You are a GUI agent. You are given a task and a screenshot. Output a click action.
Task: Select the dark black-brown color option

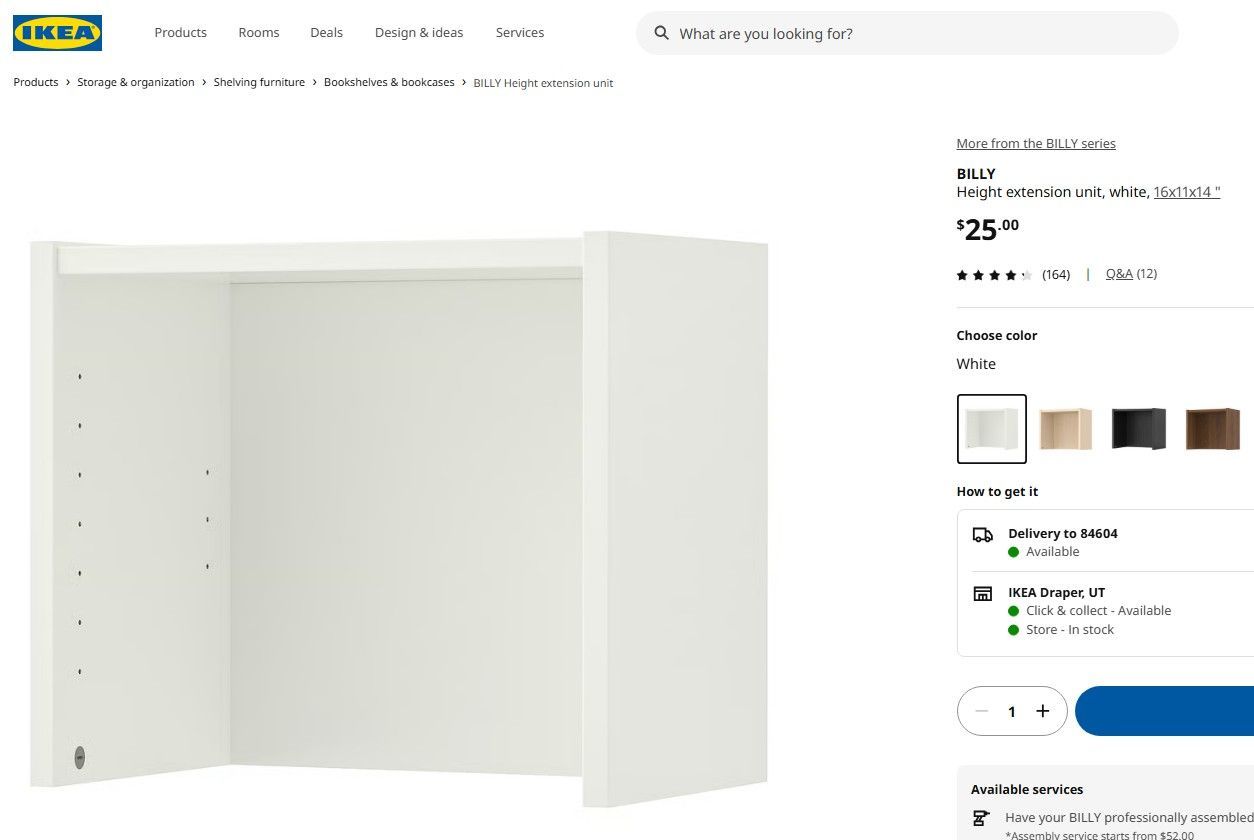pos(1138,428)
